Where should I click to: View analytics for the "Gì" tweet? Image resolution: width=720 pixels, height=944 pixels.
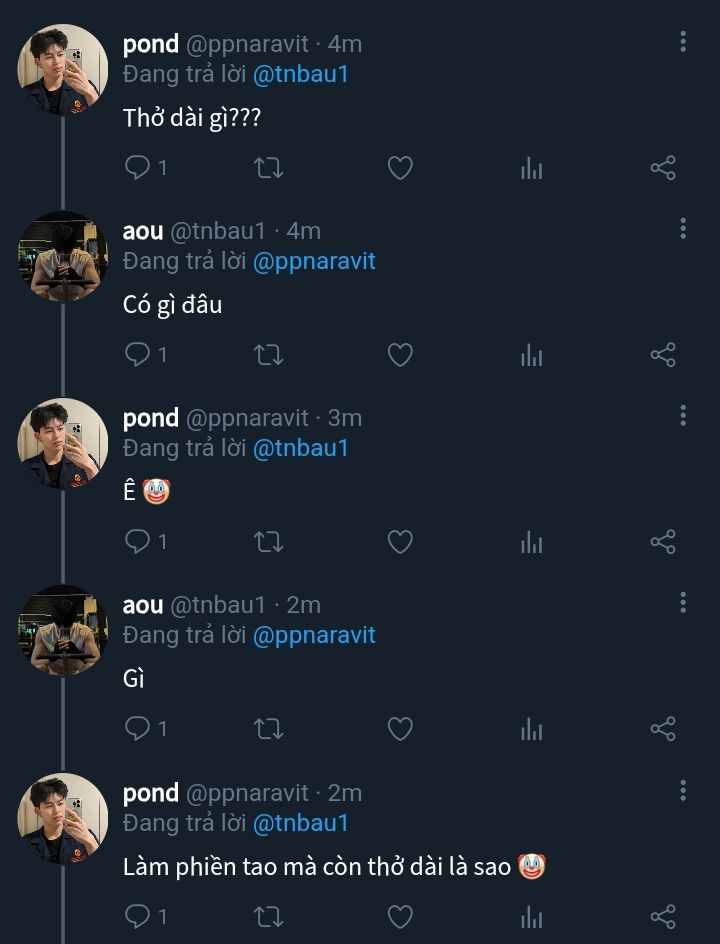click(531, 729)
